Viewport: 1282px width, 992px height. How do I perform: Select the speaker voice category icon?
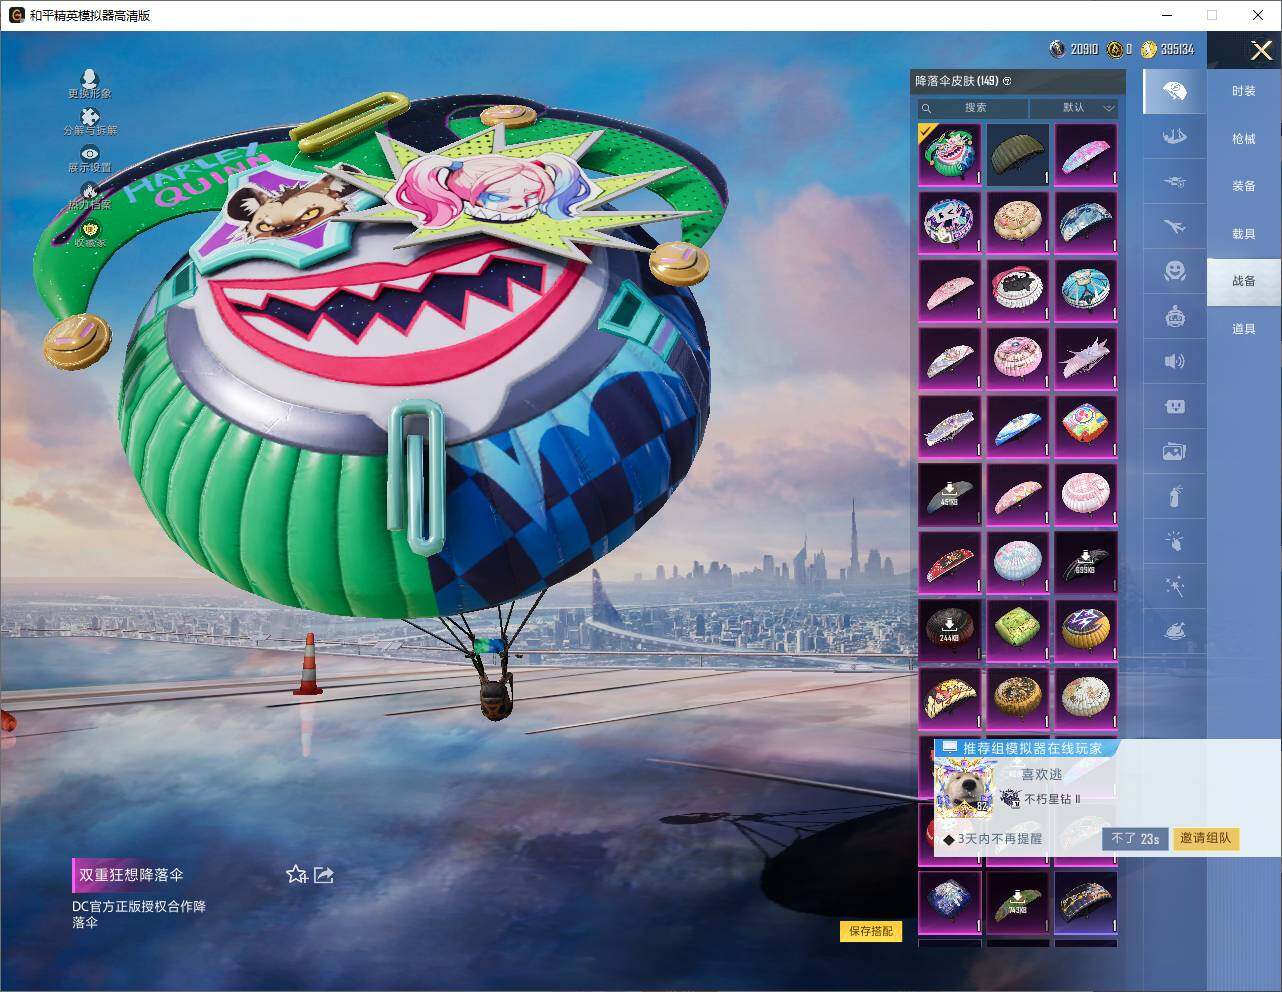click(x=1175, y=361)
